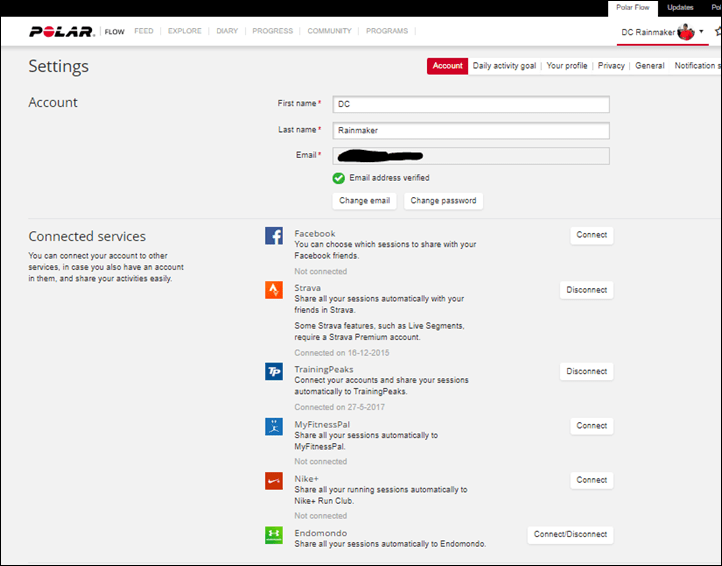Screen dimensions: 722x566
Task: Click the FLOW label beside logo
Action: 114,32
